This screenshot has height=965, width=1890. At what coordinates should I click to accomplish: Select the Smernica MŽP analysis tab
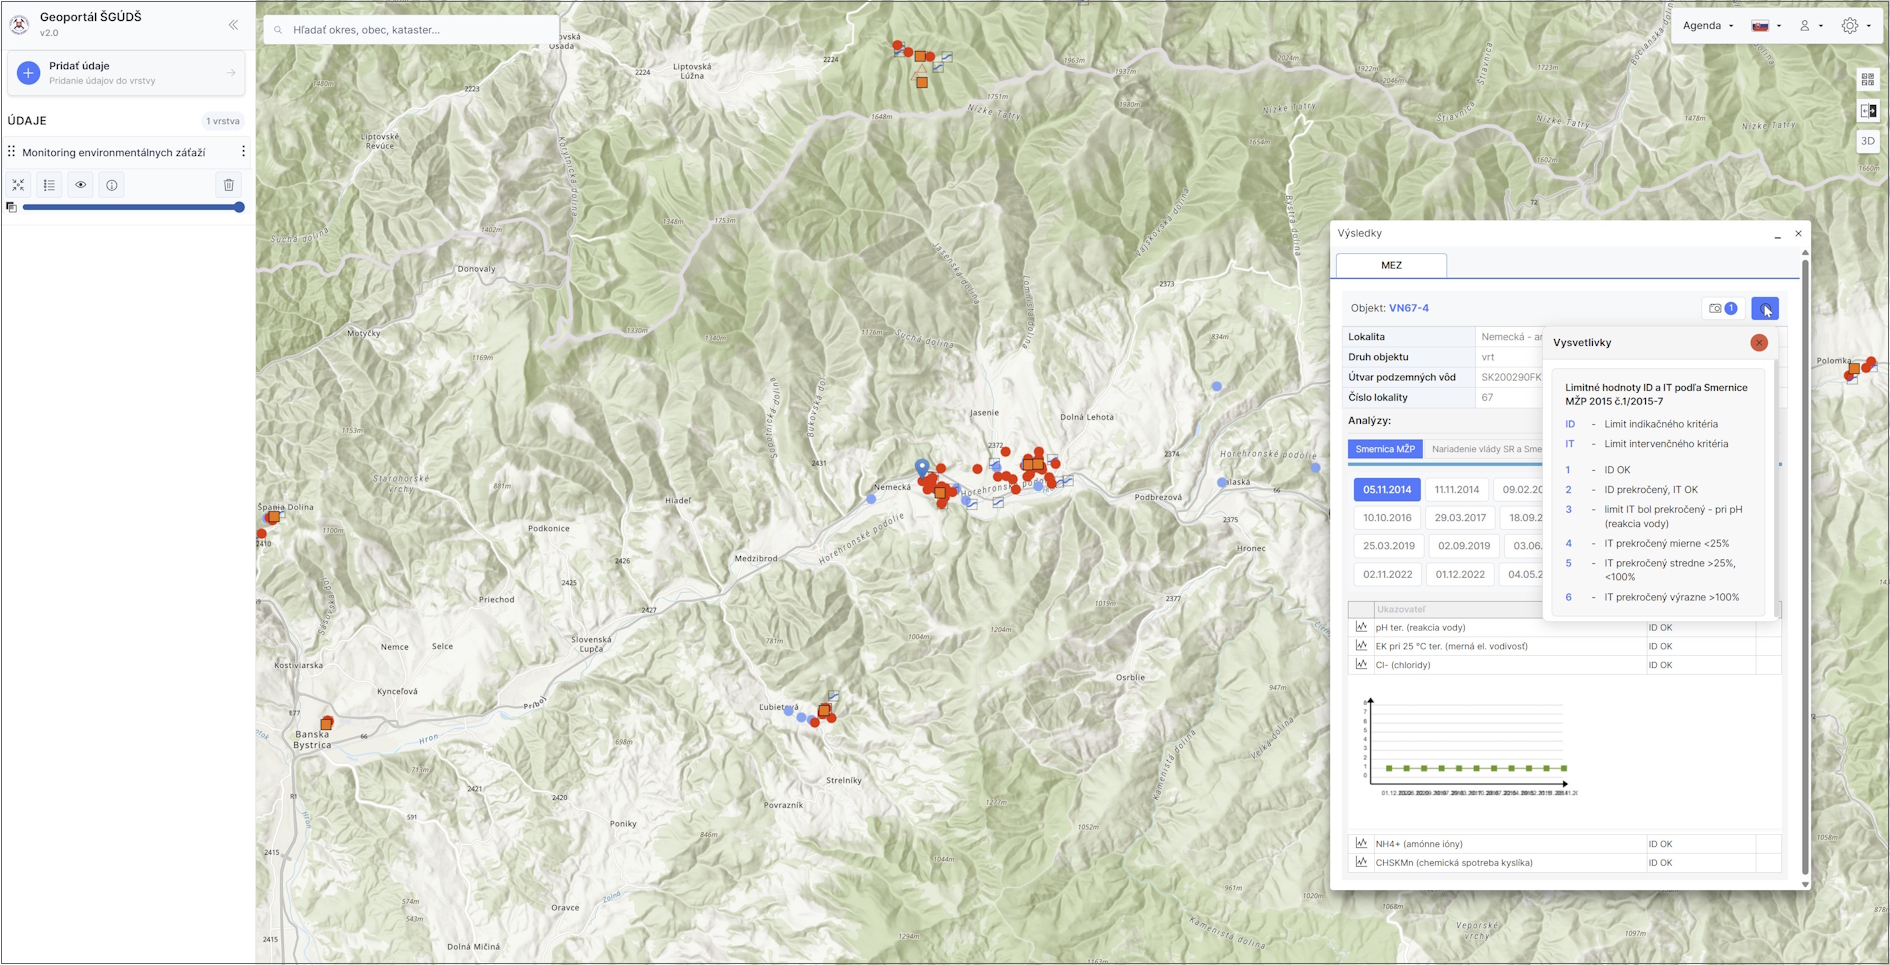[1385, 449]
